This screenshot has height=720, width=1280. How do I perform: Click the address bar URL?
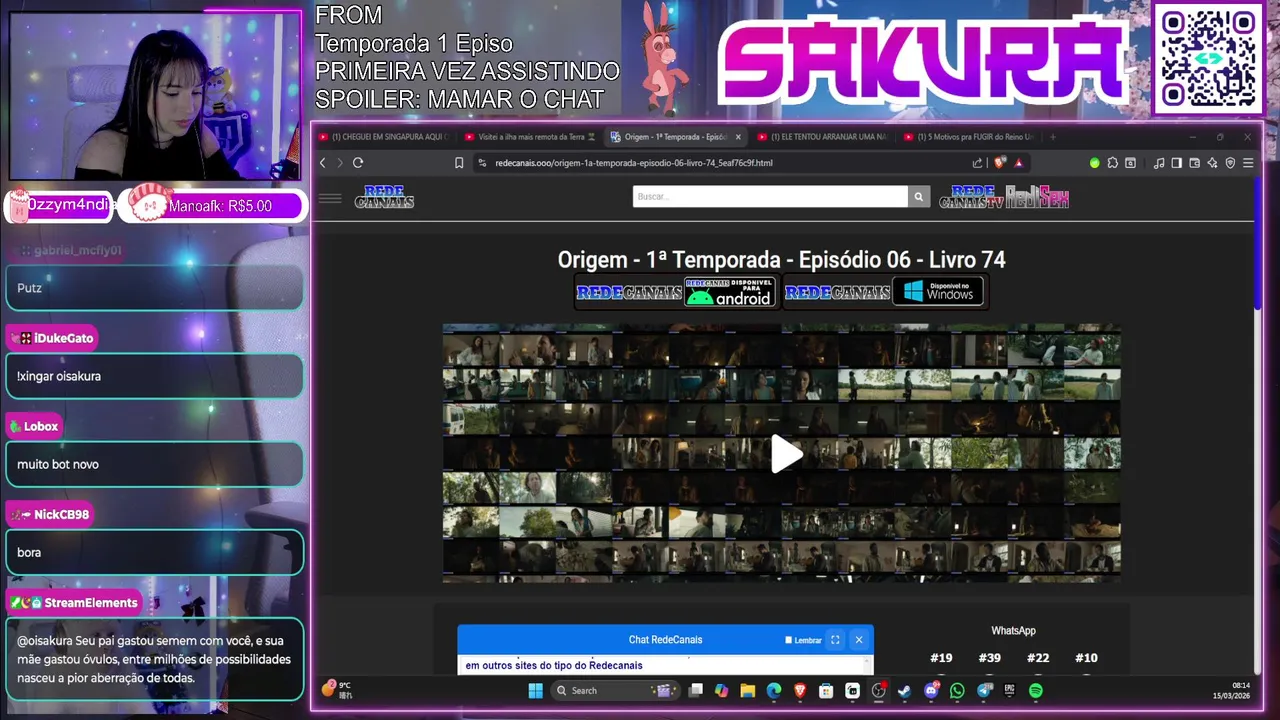633,163
